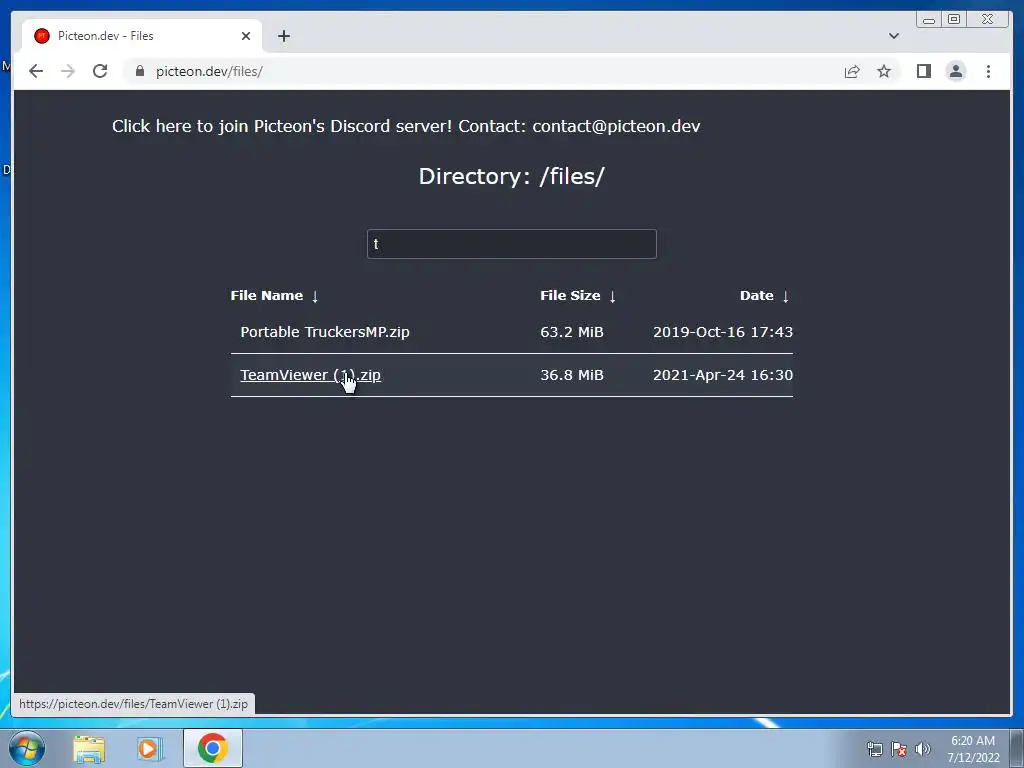Click the file search box containing "t"
This screenshot has width=1024, height=768.
click(511, 244)
